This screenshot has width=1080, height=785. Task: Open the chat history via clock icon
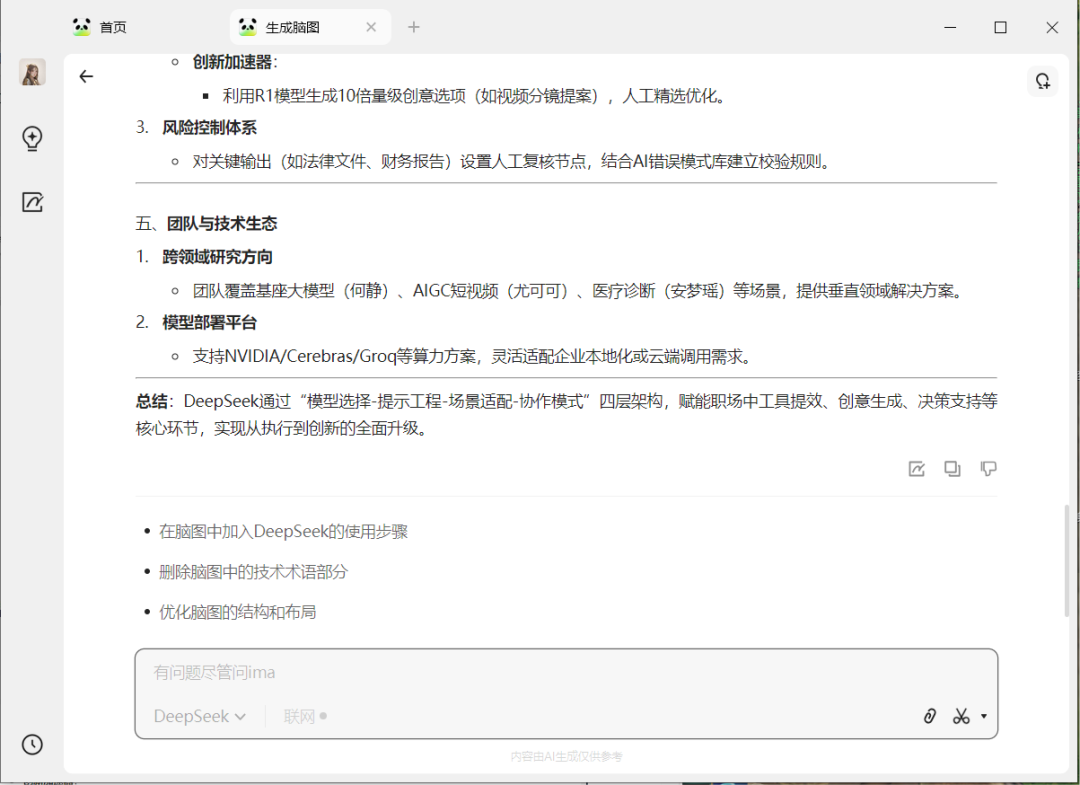point(30,744)
